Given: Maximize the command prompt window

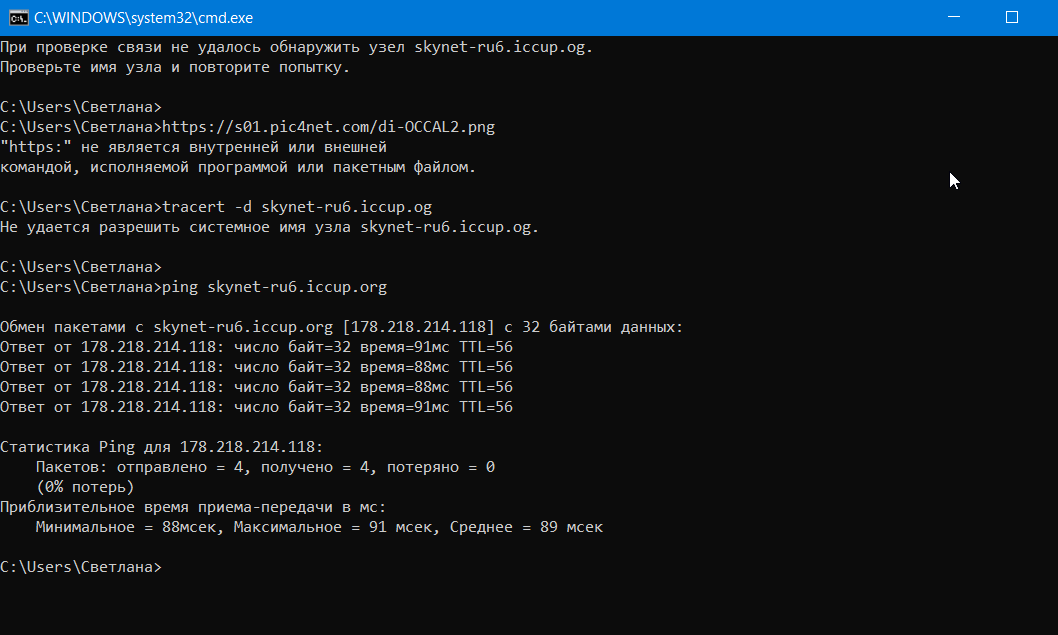Looking at the screenshot, I should 1011,17.
